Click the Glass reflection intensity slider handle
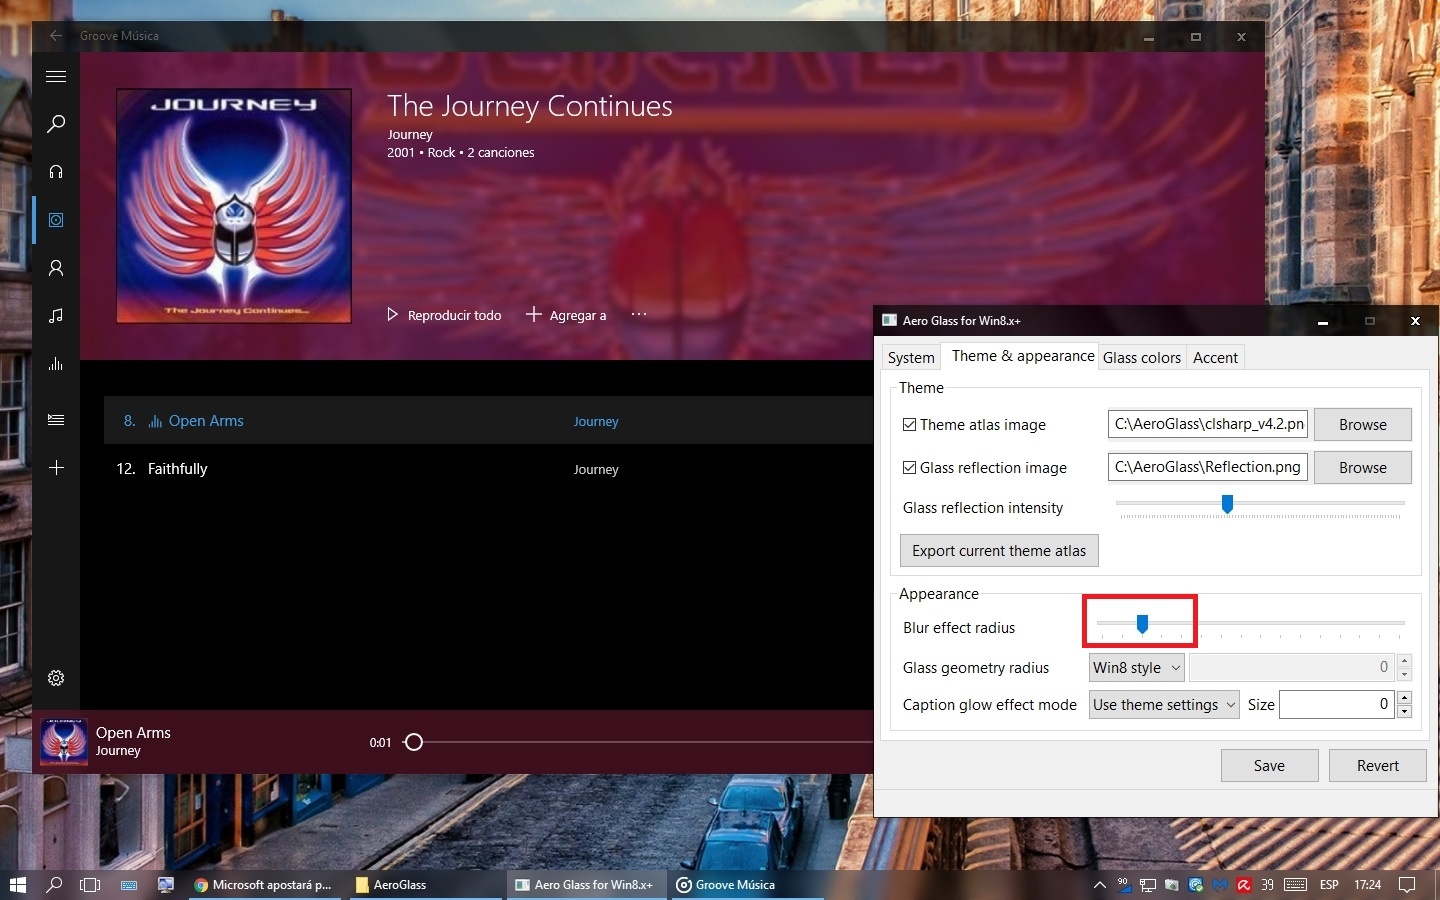The height and width of the screenshot is (900, 1440). pyautogui.click(x=1227, y=504)
